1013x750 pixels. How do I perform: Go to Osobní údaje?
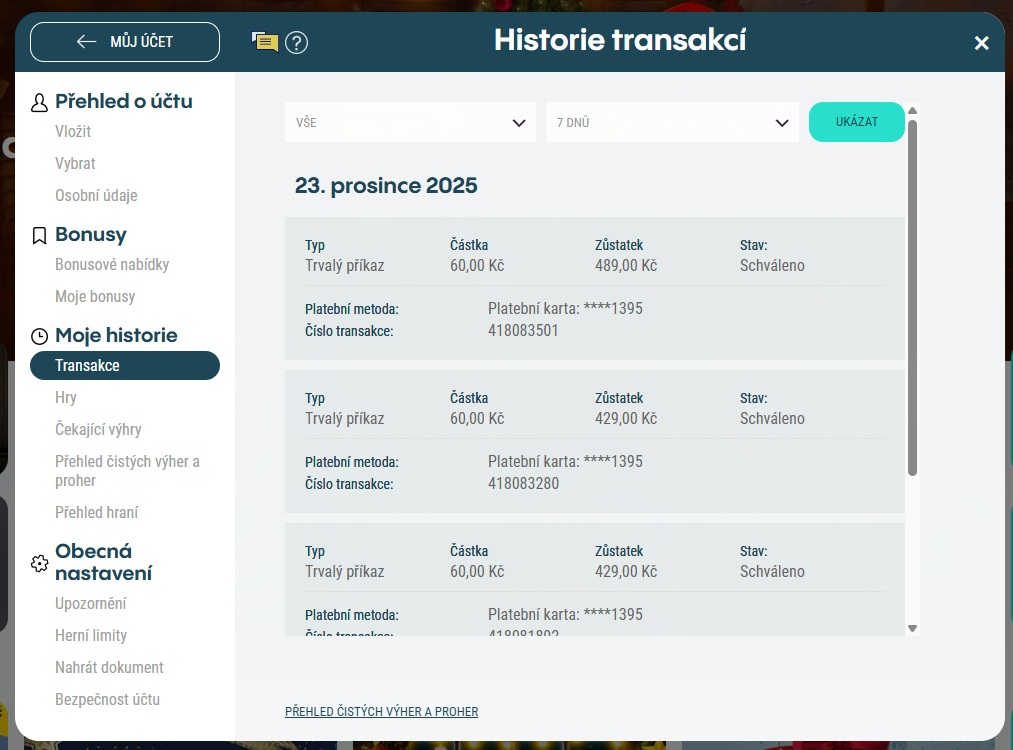click(x=96, y=195)
